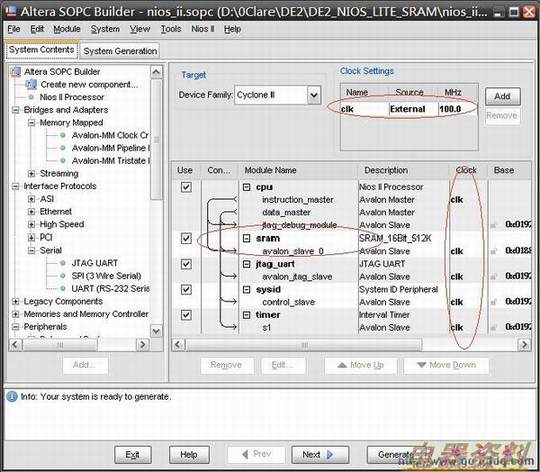Click the component tree scroll down arrow
The width and height of the screenshot is (540, 472).
pos(156,331)
